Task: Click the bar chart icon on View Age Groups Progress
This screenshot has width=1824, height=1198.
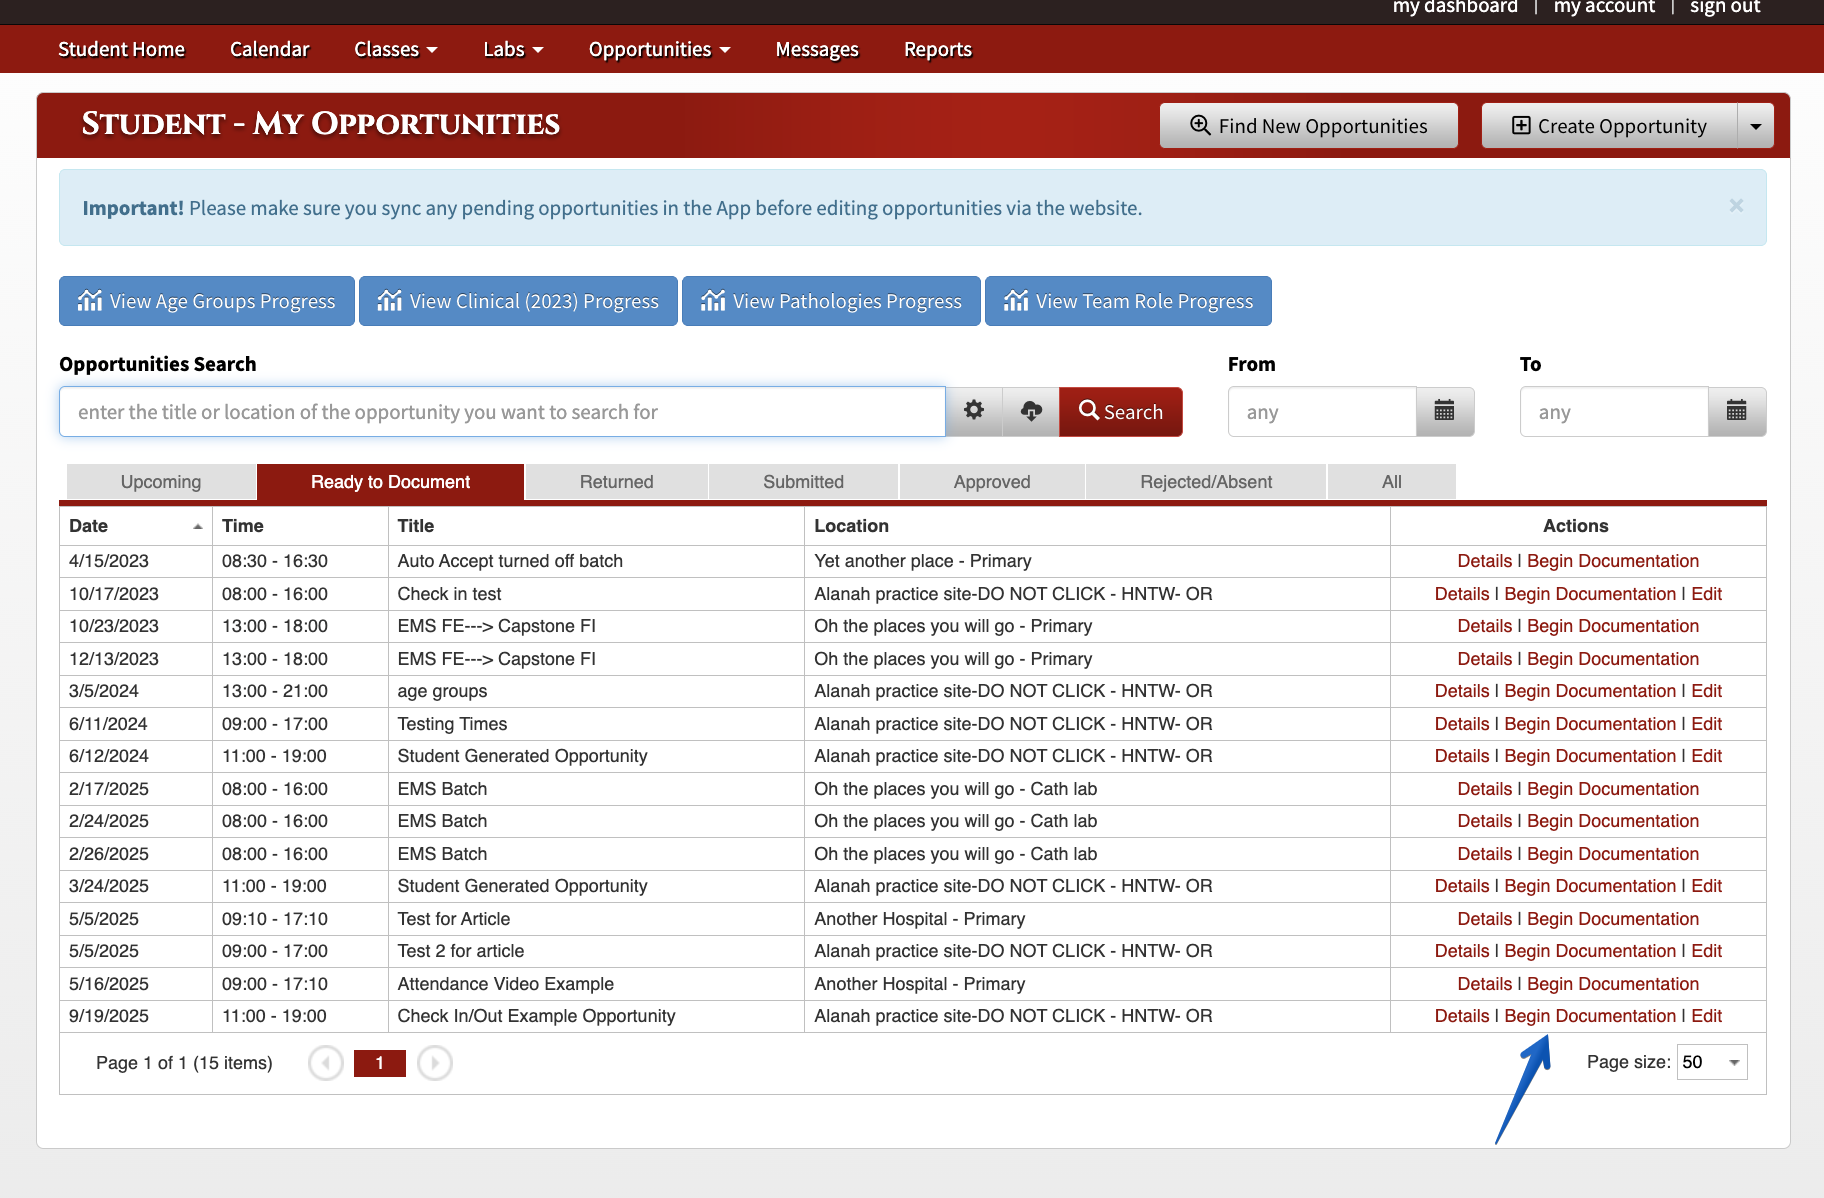Action: 90,301
